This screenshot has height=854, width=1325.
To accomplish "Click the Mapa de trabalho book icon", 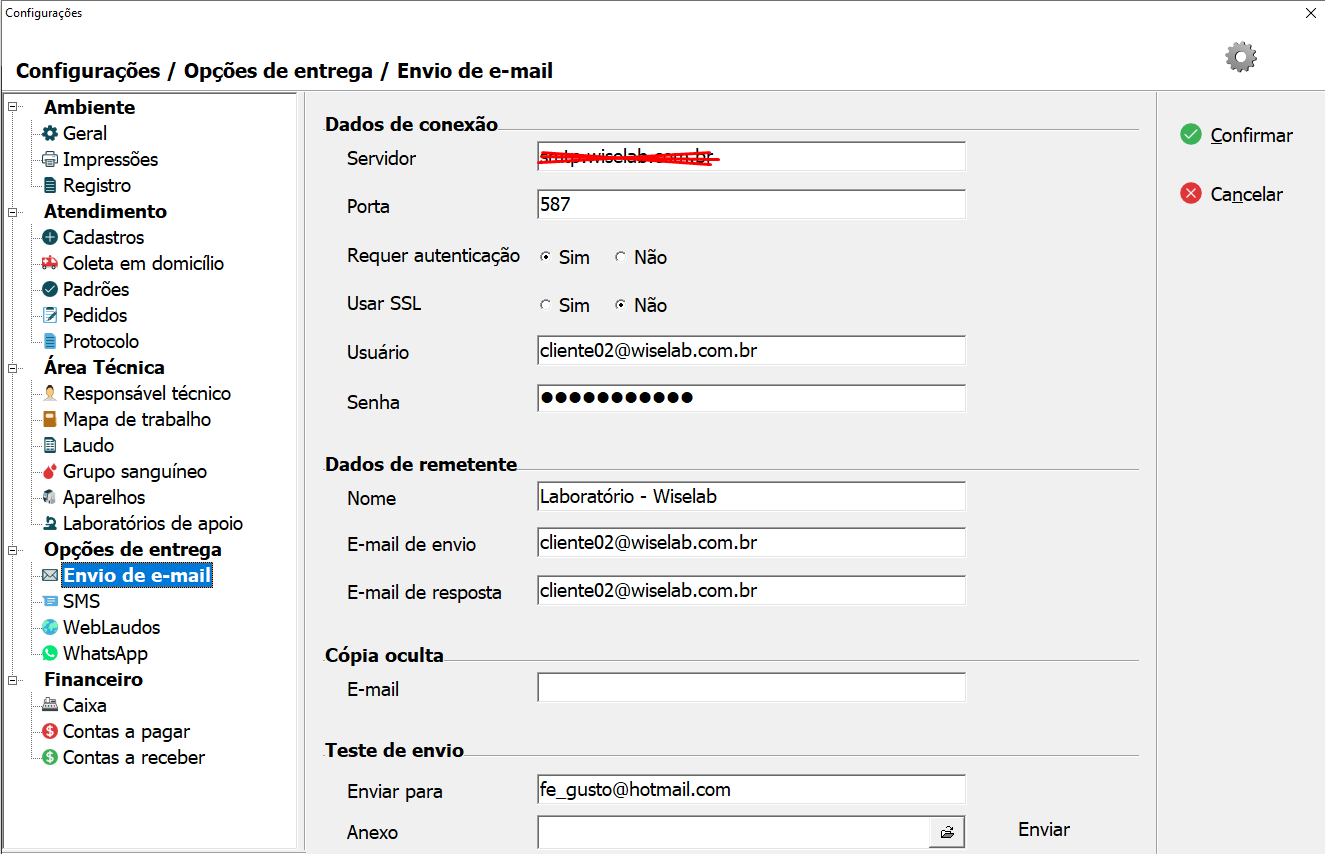I will pyautogui.click(x=50, y=419).
